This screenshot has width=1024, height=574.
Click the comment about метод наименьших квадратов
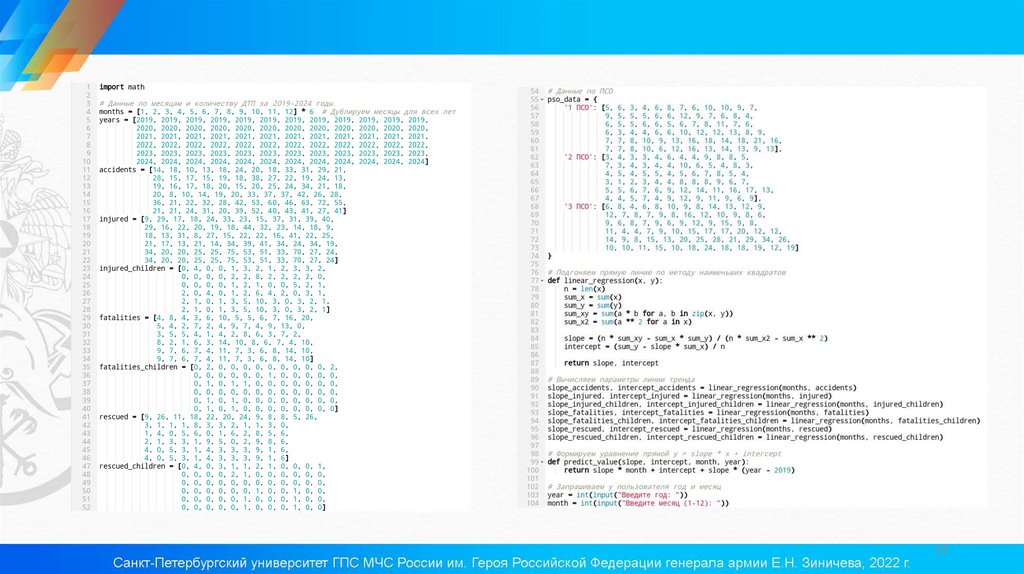click(667, 272)
